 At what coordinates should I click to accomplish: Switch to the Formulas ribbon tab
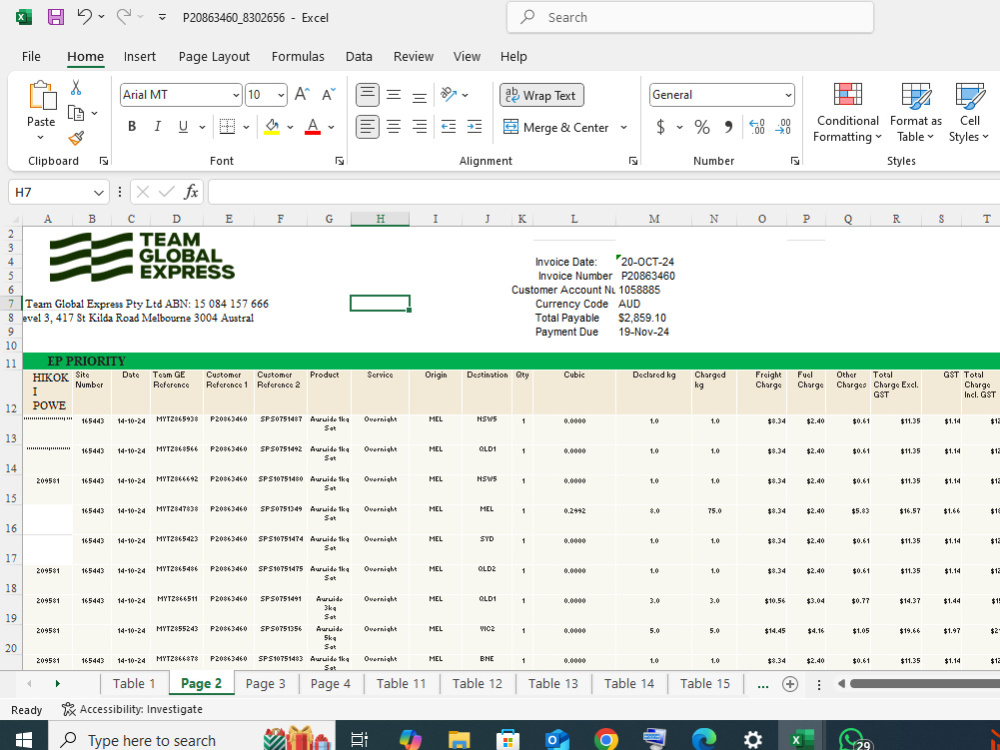pos(298,57)
